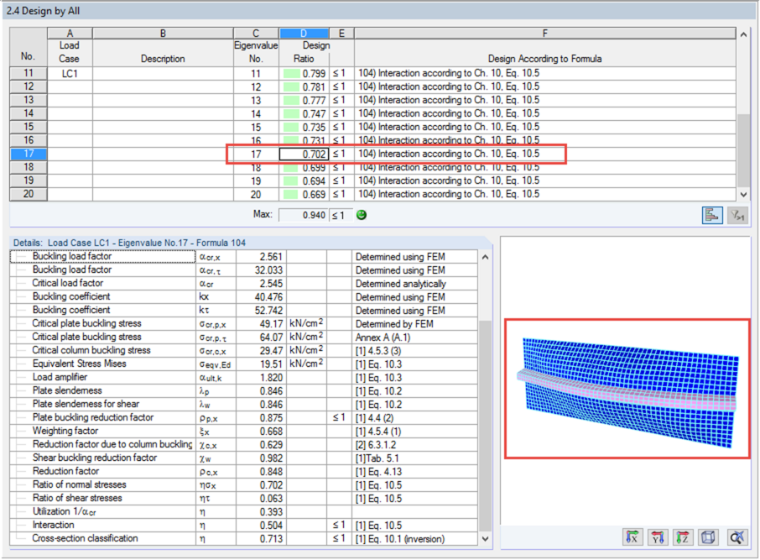Select Load amplifier row
Image resolution: width=760 pixels, height=560 pixels.
click(243, 377)
